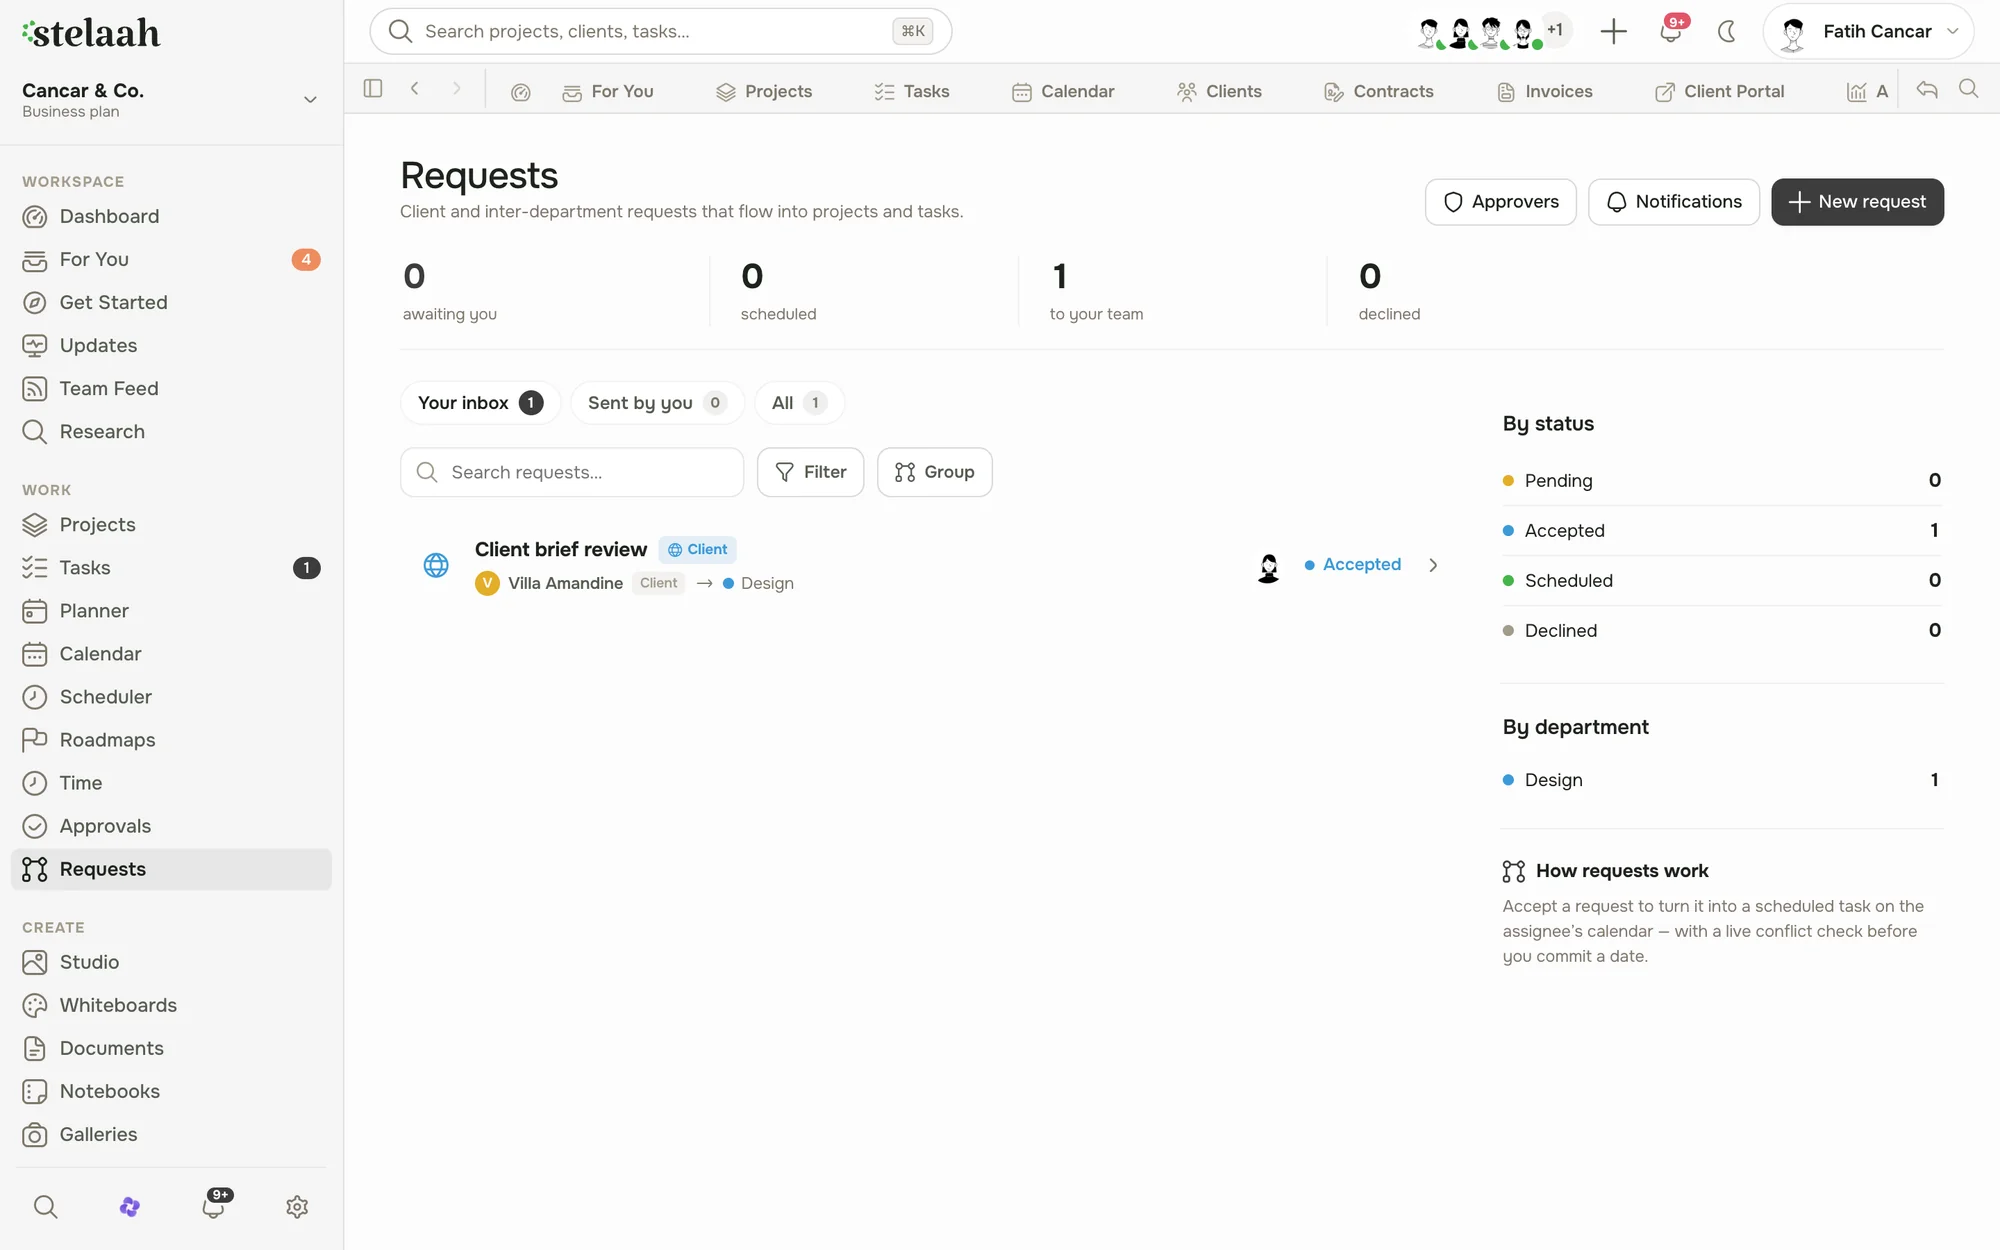Open Projects in the sidebar
Image resolution: width=2000 pixels, height=1250 pixels.
(171, 524)
